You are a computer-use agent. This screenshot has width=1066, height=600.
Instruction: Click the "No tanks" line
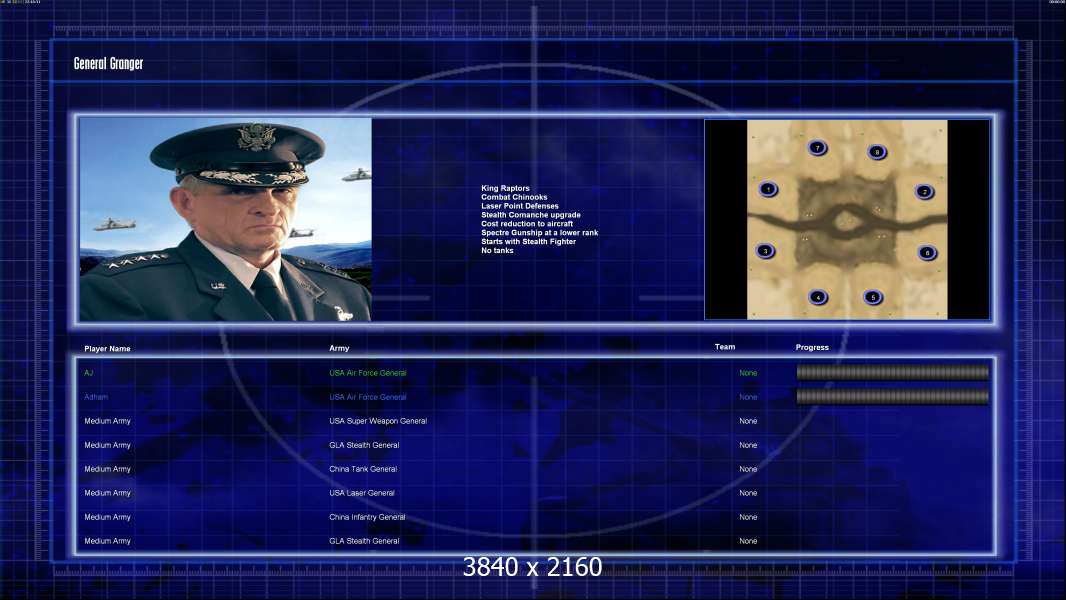tap(497, 250)
